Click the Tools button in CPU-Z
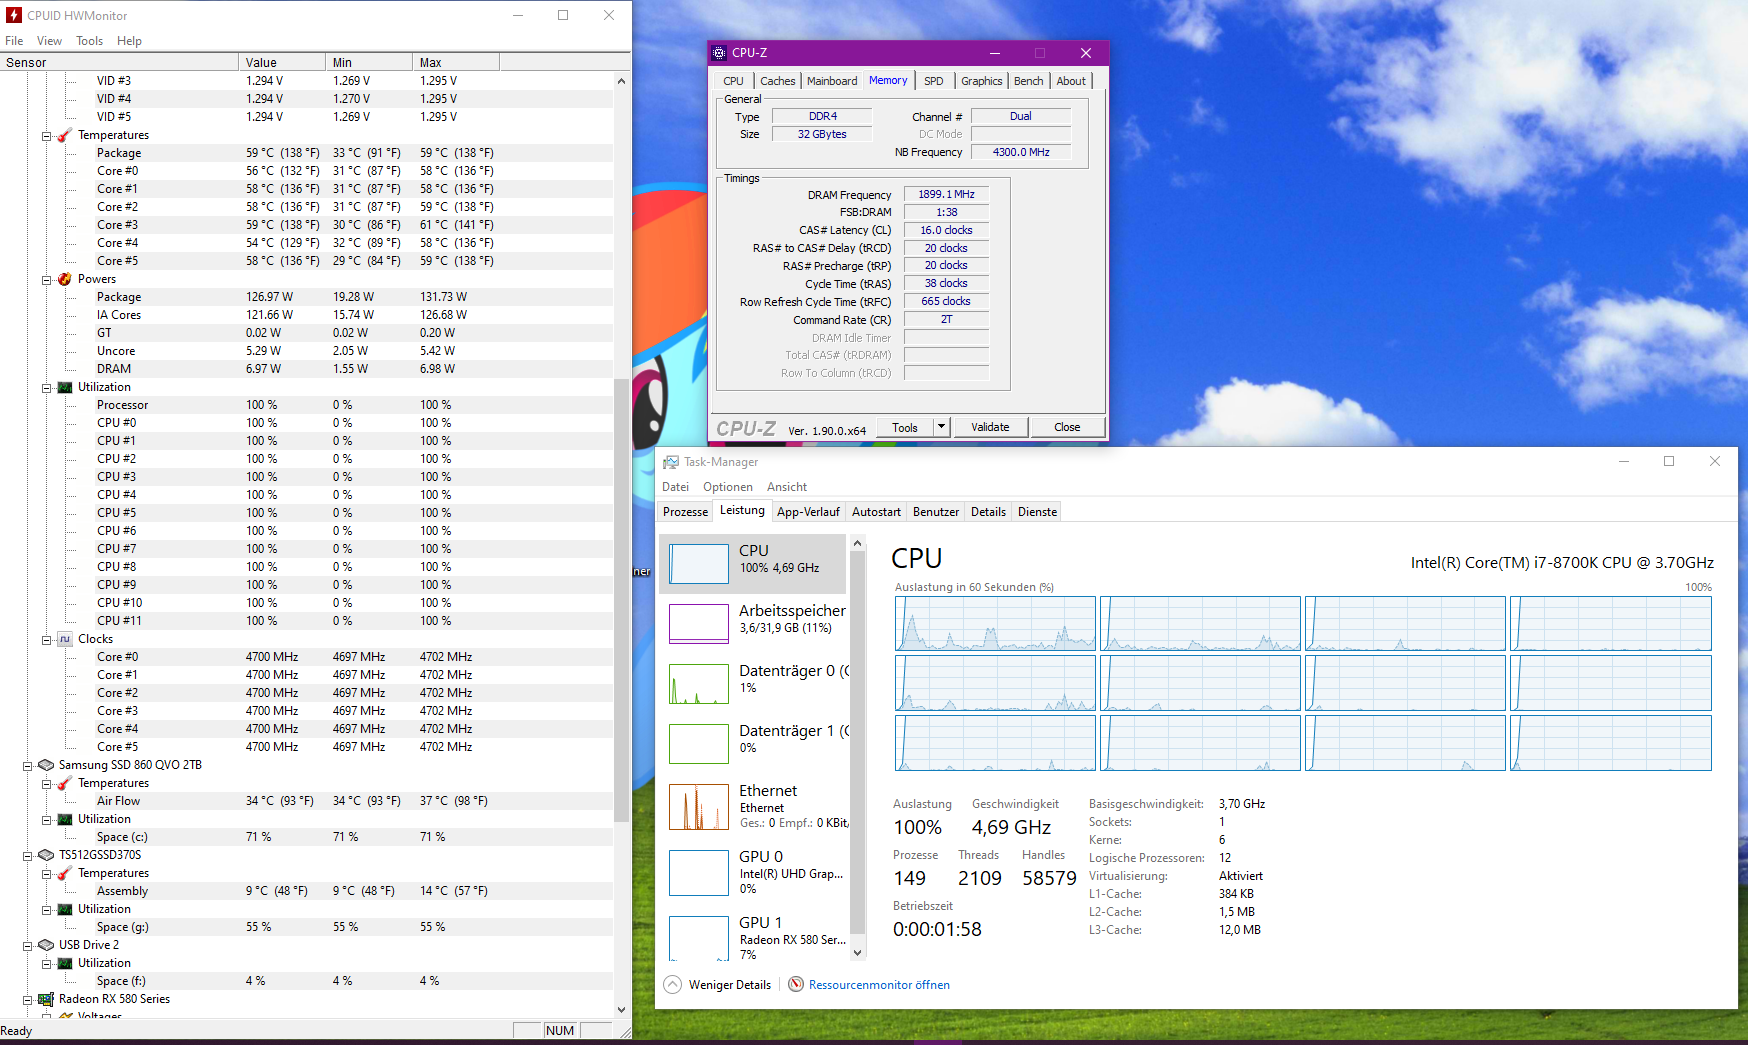1748x1045 pixels. 905,427
